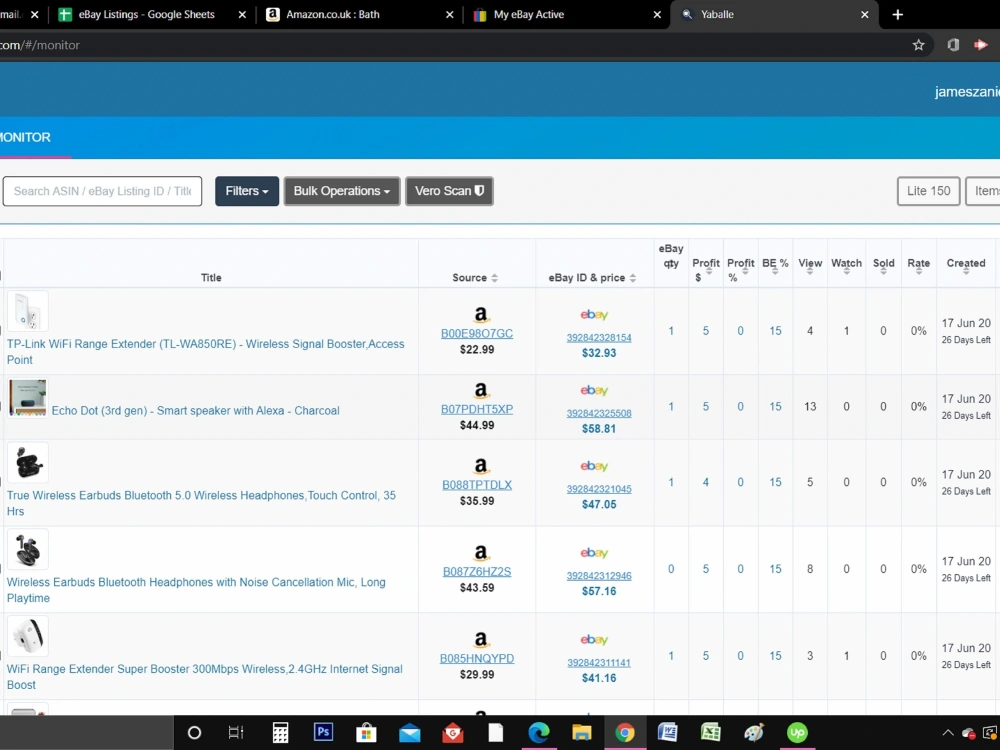1000x750 pixels.
Task: Click jameszani account name in header
Action: click(x=967, y=91)
